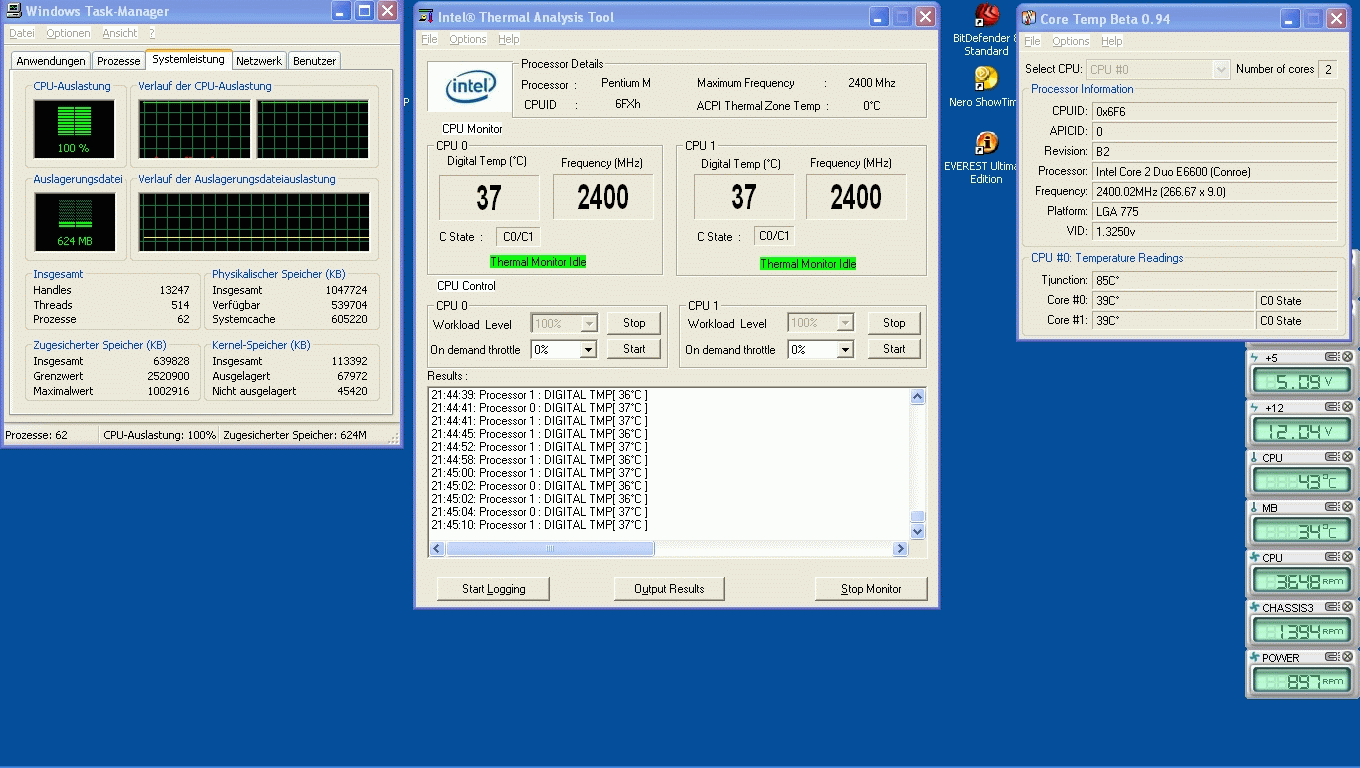
Task: Select the EVEREST Ultimate Edition desktop icon
Action: coord(986,158)
